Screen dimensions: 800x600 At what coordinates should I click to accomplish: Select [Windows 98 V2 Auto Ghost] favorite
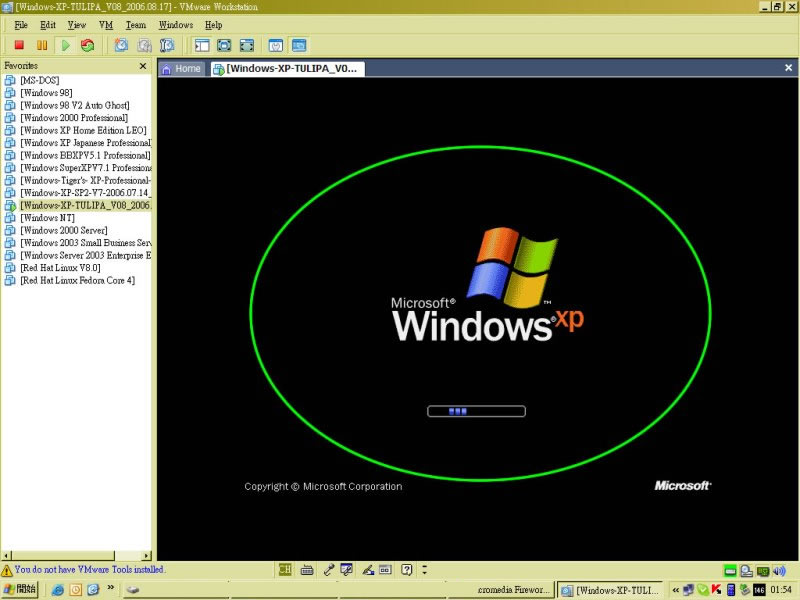67,105
